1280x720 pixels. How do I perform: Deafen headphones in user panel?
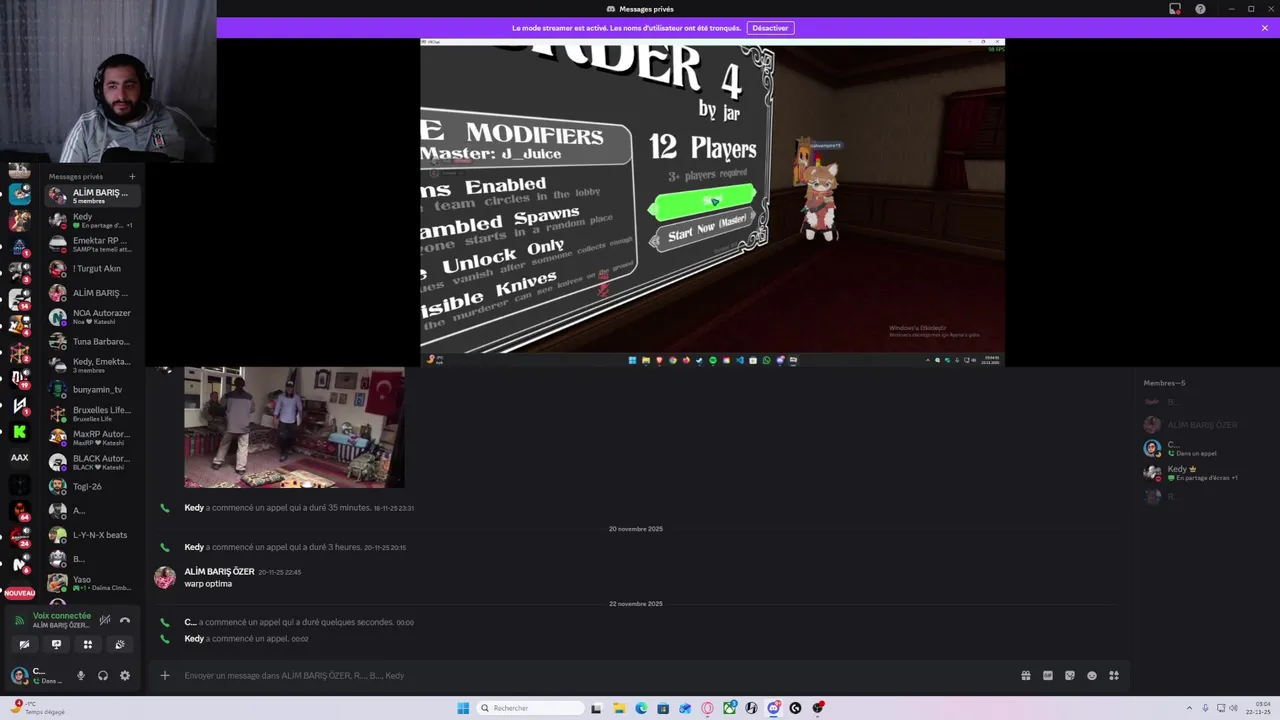tap(103, 676)
